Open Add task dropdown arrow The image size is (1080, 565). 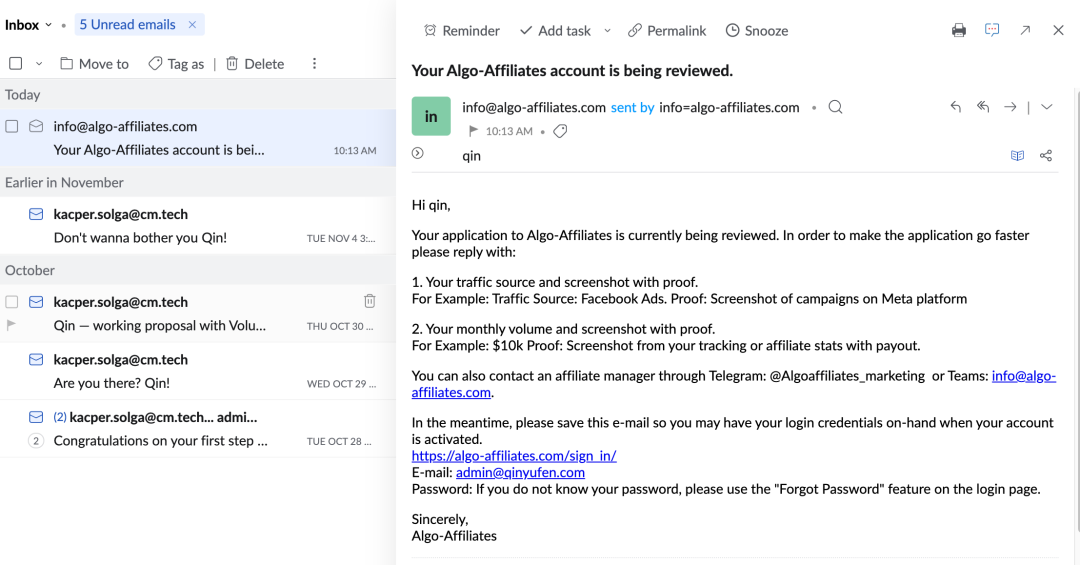pyautogui.click(x=608, y=30)
